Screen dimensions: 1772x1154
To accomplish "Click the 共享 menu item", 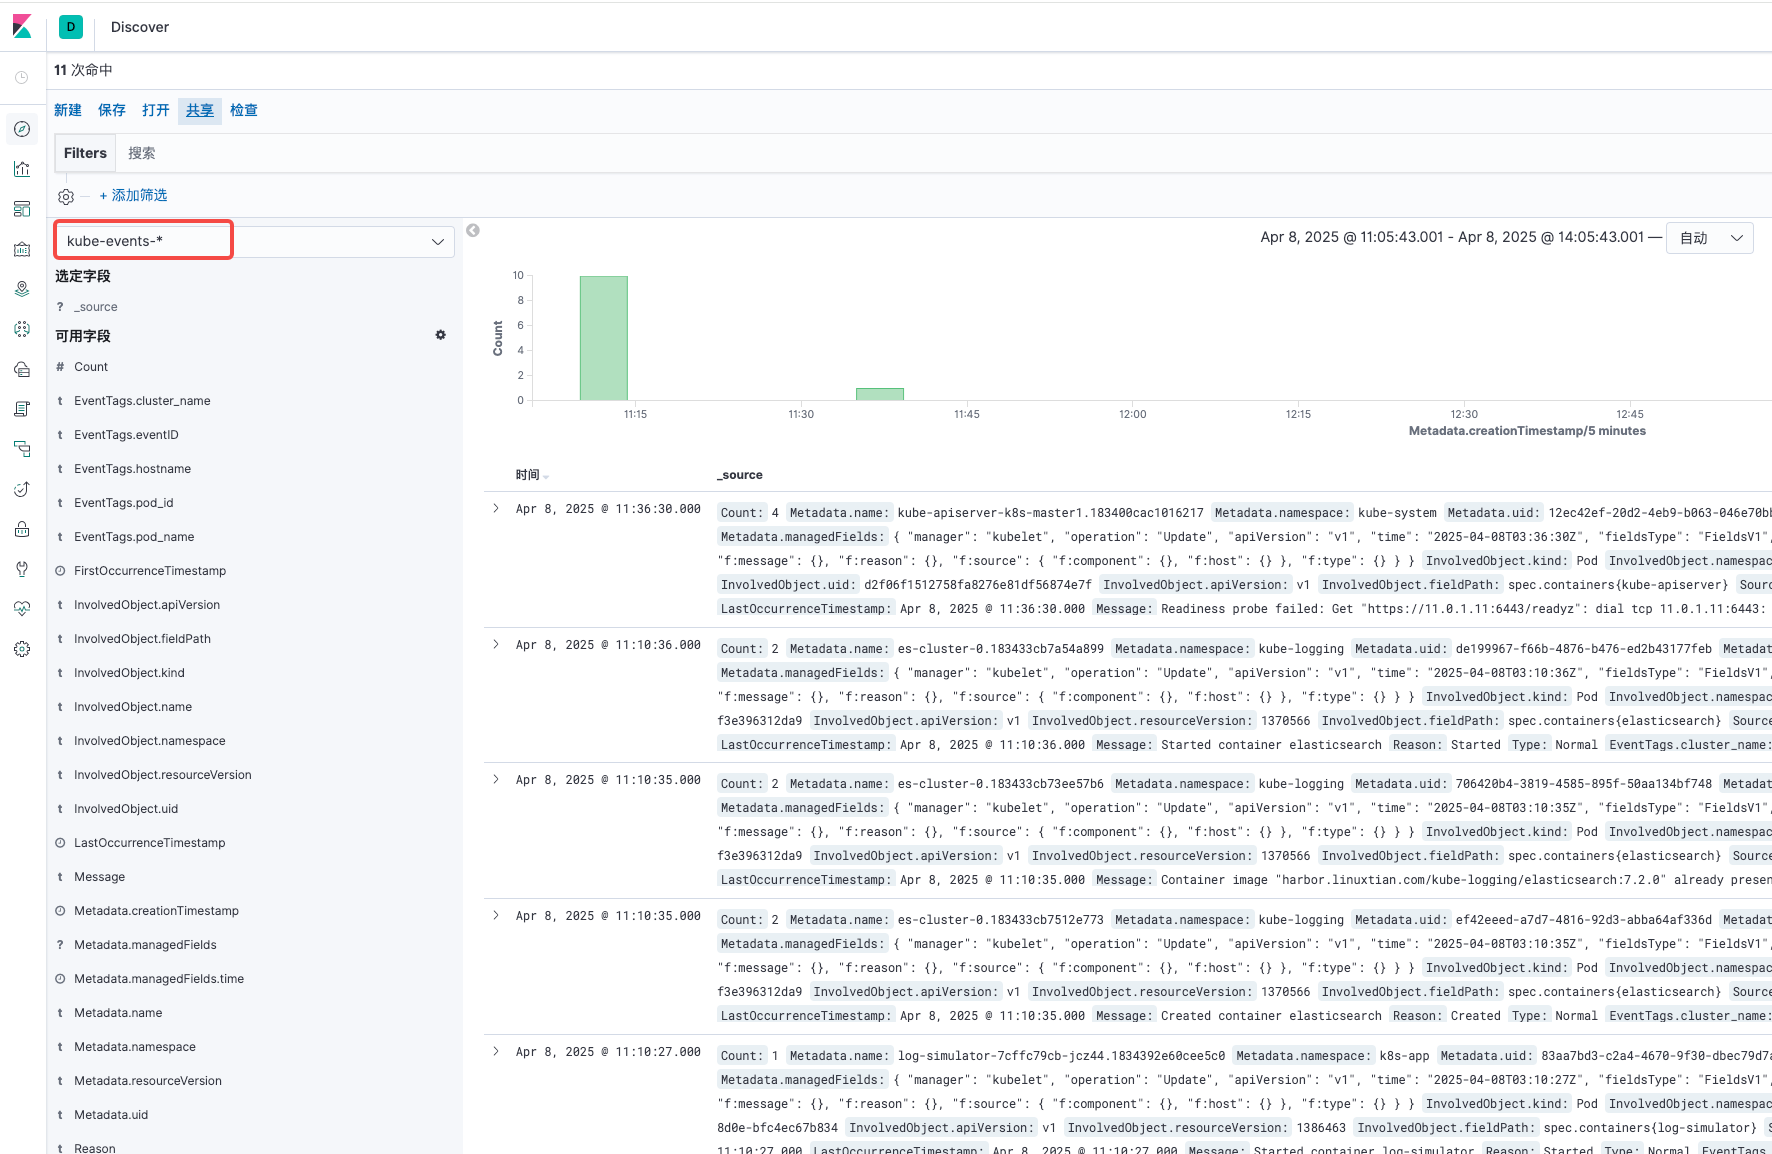I will (x=200, y=110).
